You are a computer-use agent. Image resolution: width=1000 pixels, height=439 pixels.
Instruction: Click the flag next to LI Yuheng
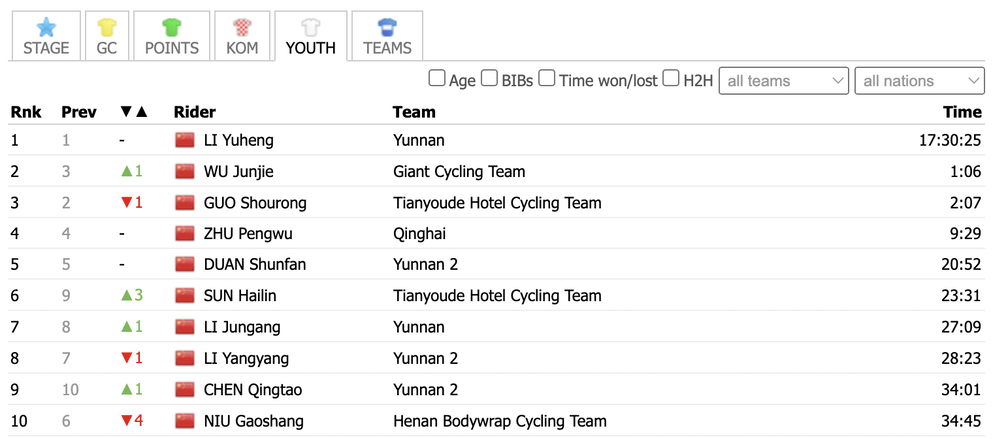(x=185, y=140)
